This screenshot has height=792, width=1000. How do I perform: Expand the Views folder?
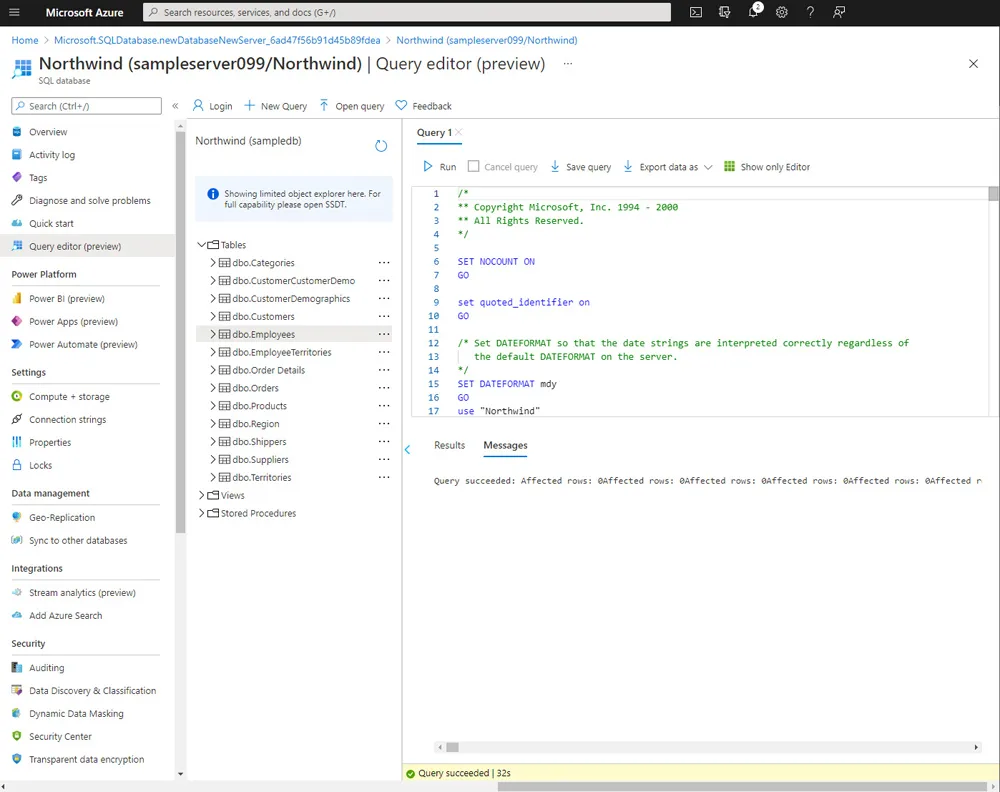[202, 495]
